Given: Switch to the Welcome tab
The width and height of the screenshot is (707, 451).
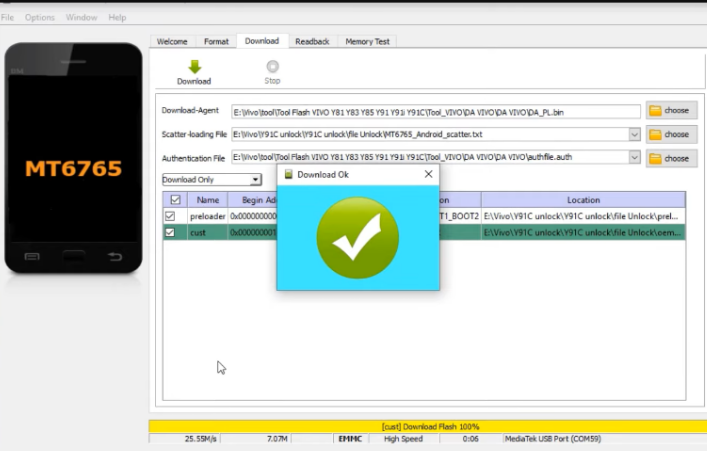Looking at the screenshot, I should [x=172, y=41].
